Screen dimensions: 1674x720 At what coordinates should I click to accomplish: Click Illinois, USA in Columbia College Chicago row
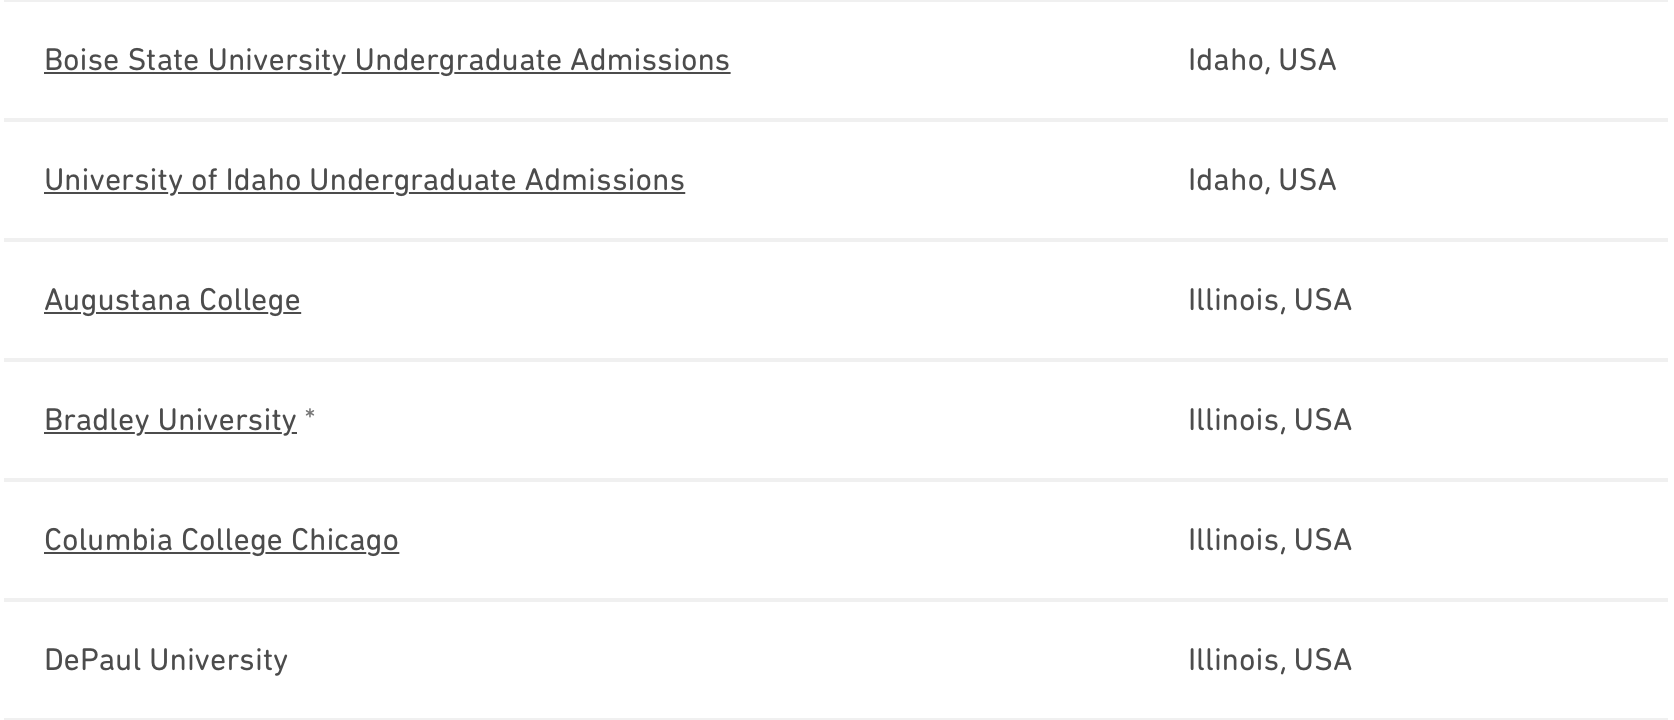[1270, 540]
